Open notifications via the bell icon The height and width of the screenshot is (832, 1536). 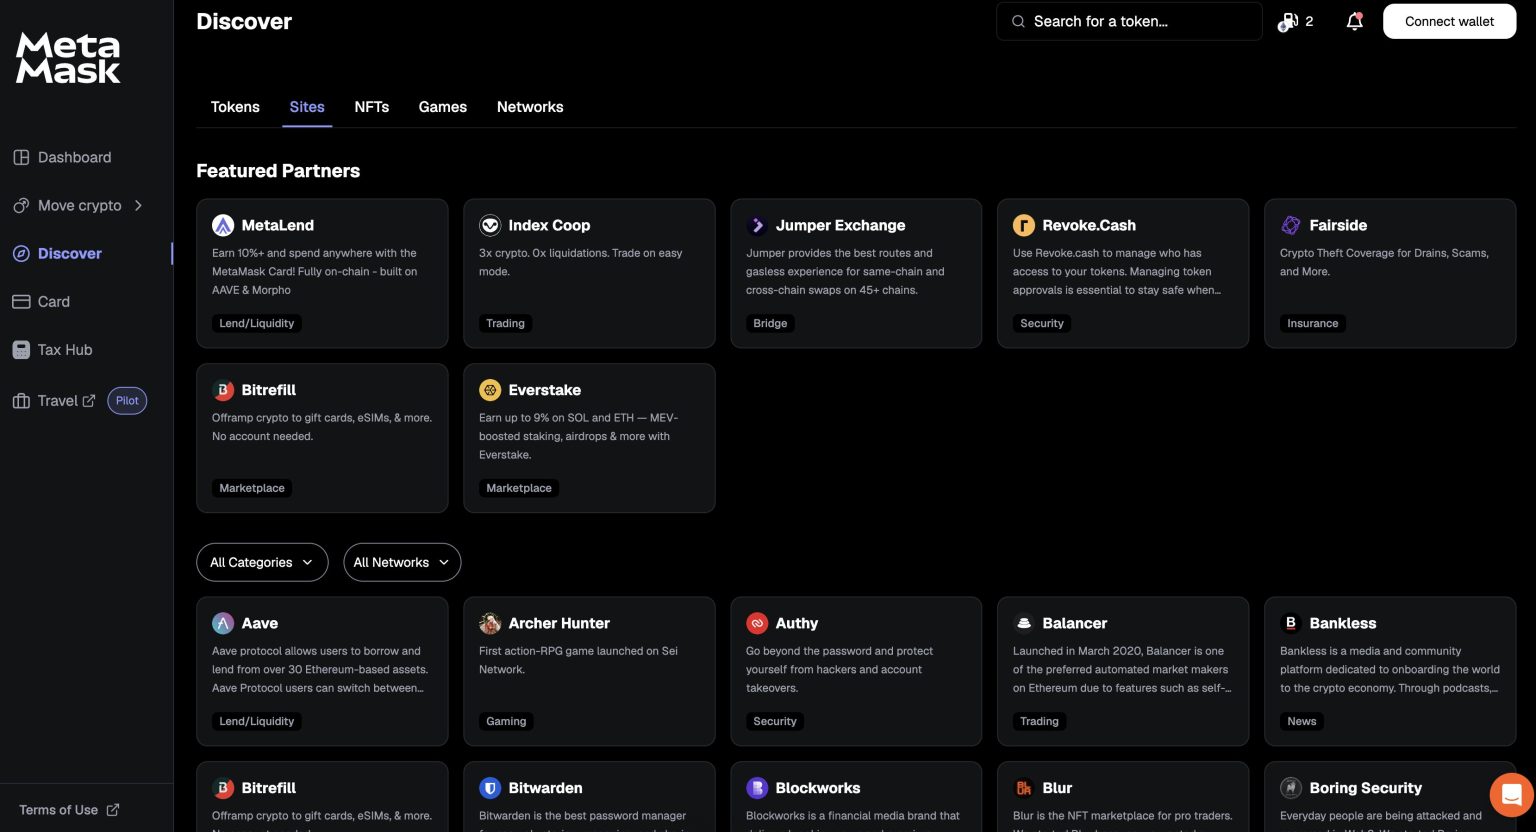(1354, 21)
